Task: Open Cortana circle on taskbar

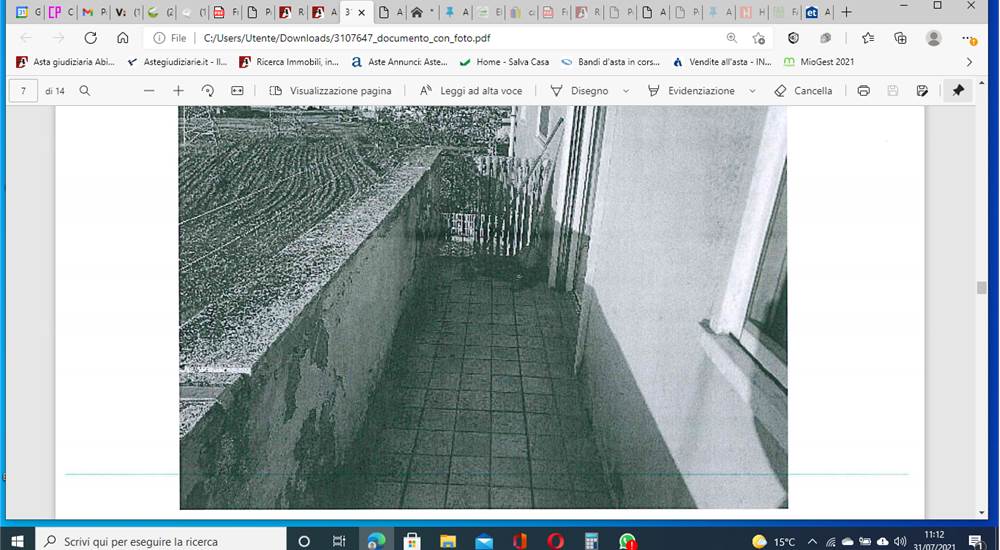Action: 304,541
